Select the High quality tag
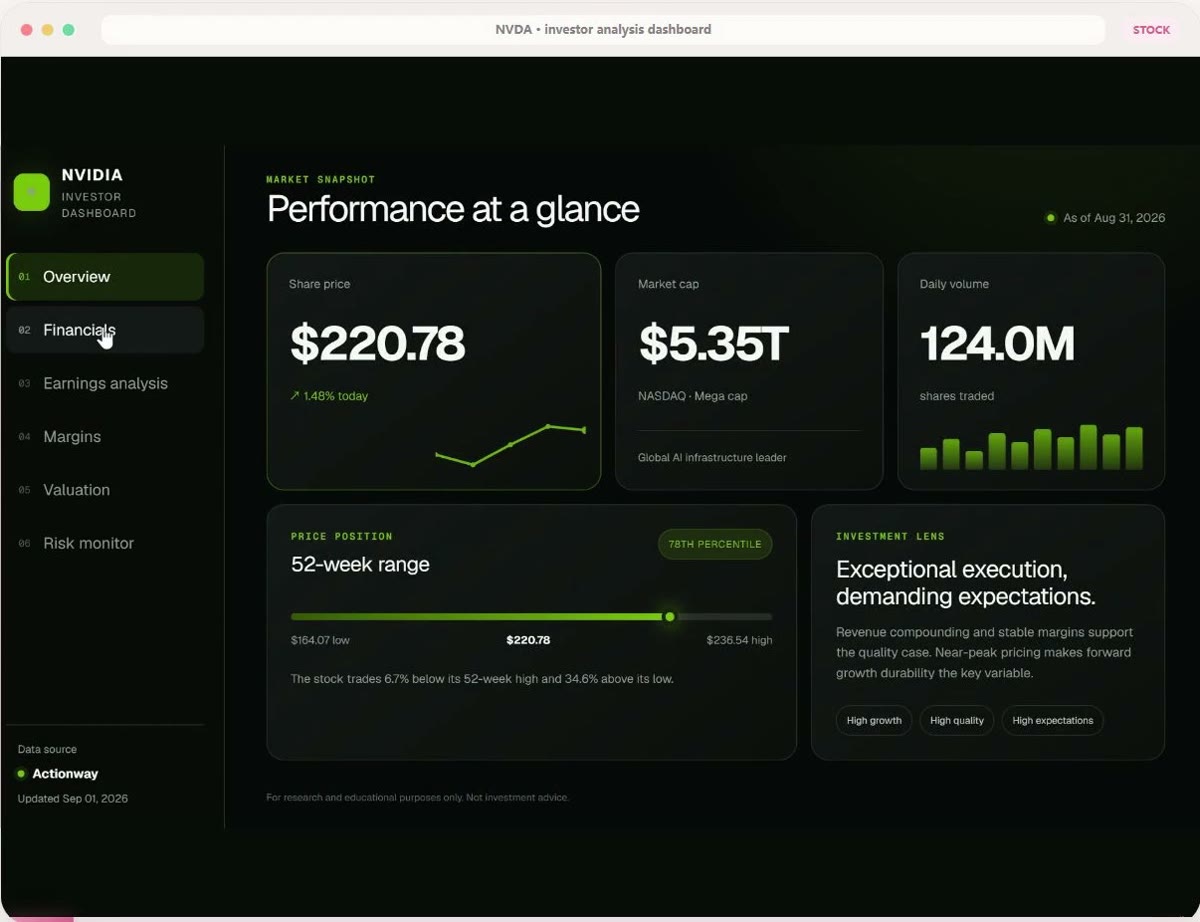1200x922 pixels. coord(957,721)
